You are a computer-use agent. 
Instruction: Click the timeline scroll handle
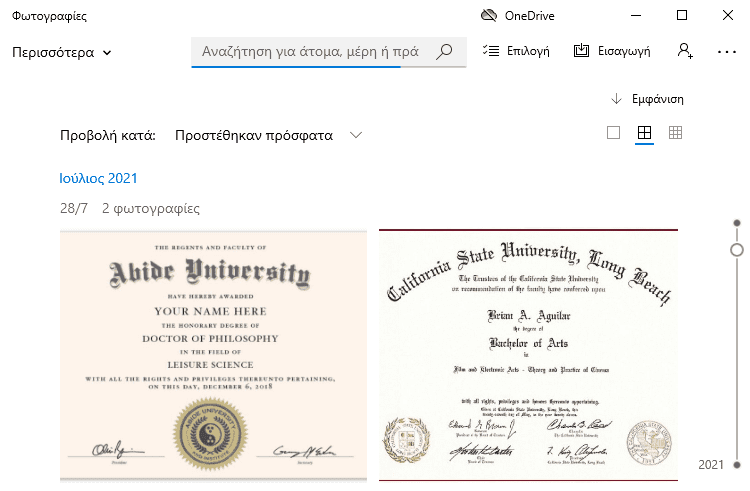(737, 250)
